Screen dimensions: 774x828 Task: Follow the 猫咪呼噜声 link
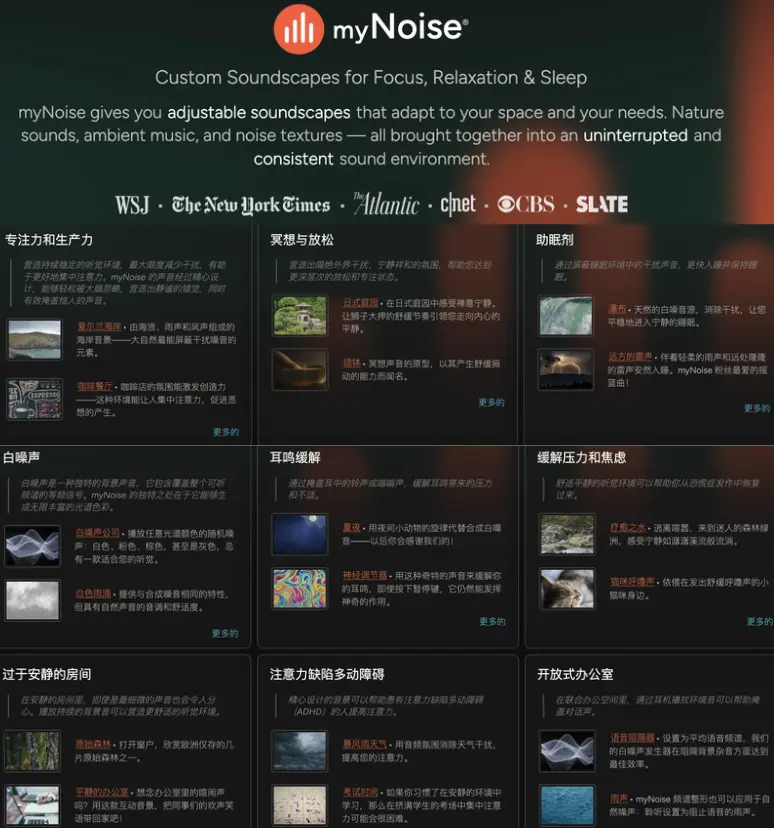tap(632, 582)
